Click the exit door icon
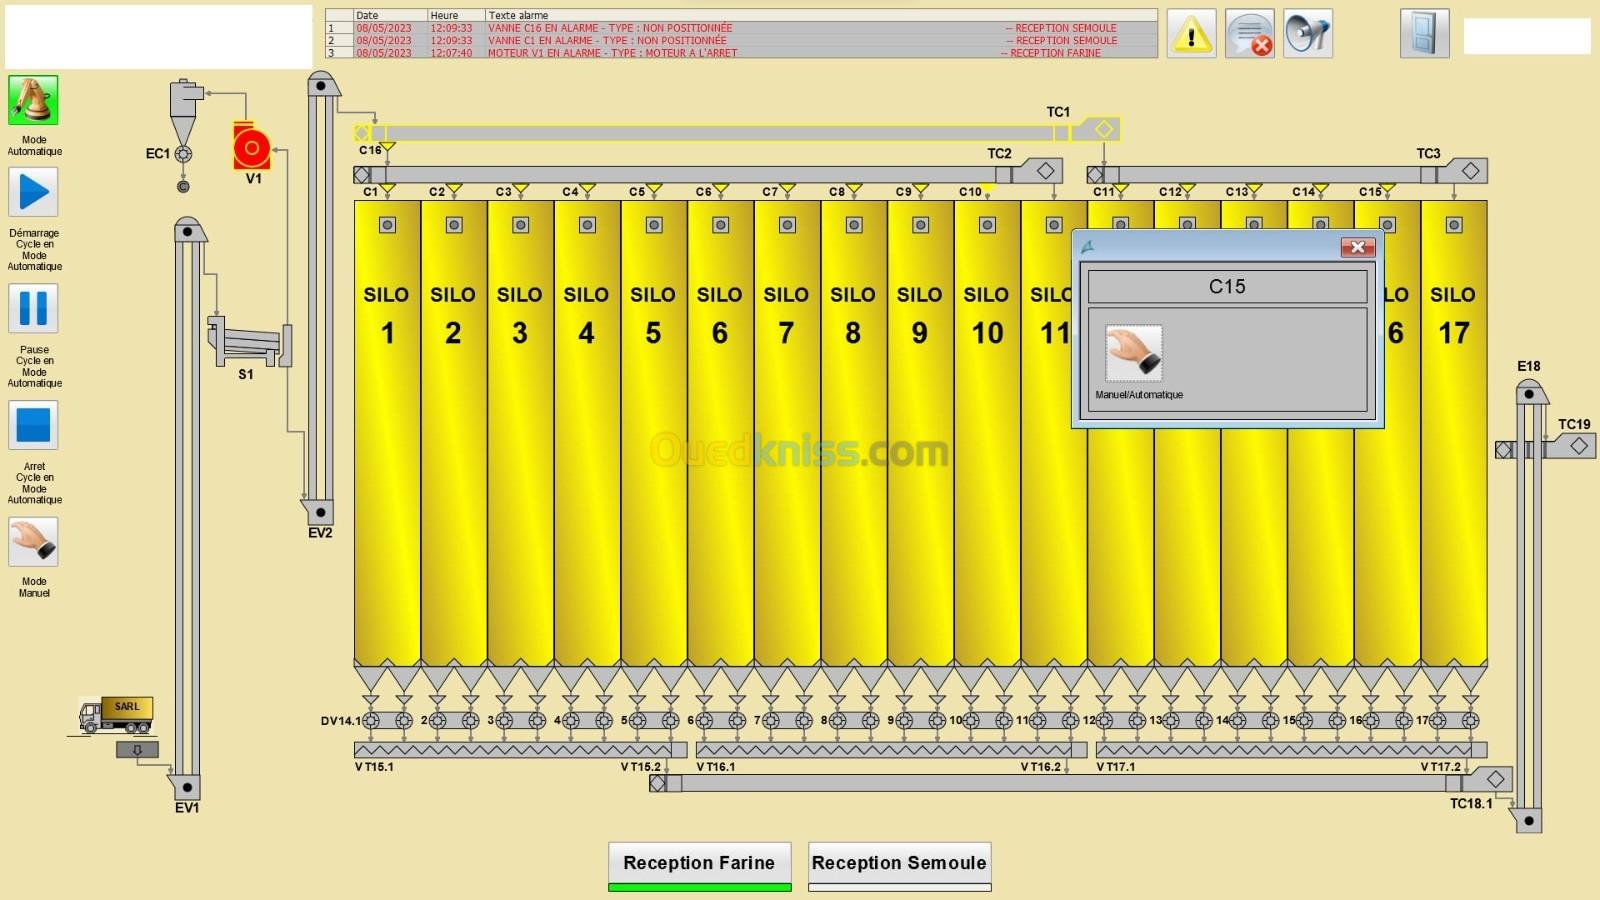The height and width of the screenshot is (900, 1600). [1424, 34]
